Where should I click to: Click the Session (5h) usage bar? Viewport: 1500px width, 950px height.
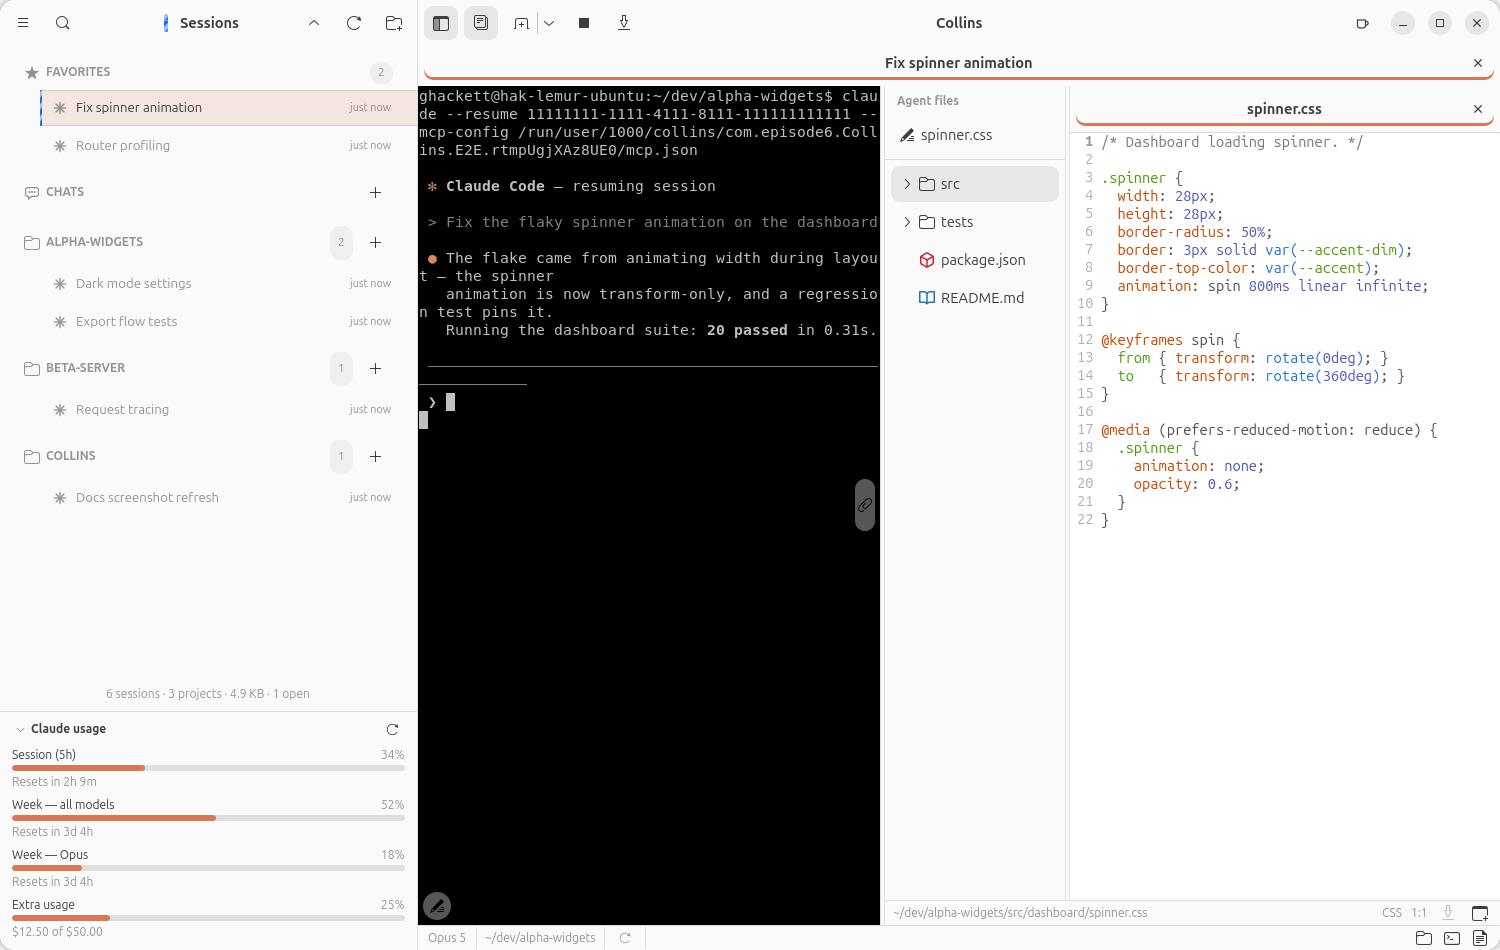pos(208,768)
